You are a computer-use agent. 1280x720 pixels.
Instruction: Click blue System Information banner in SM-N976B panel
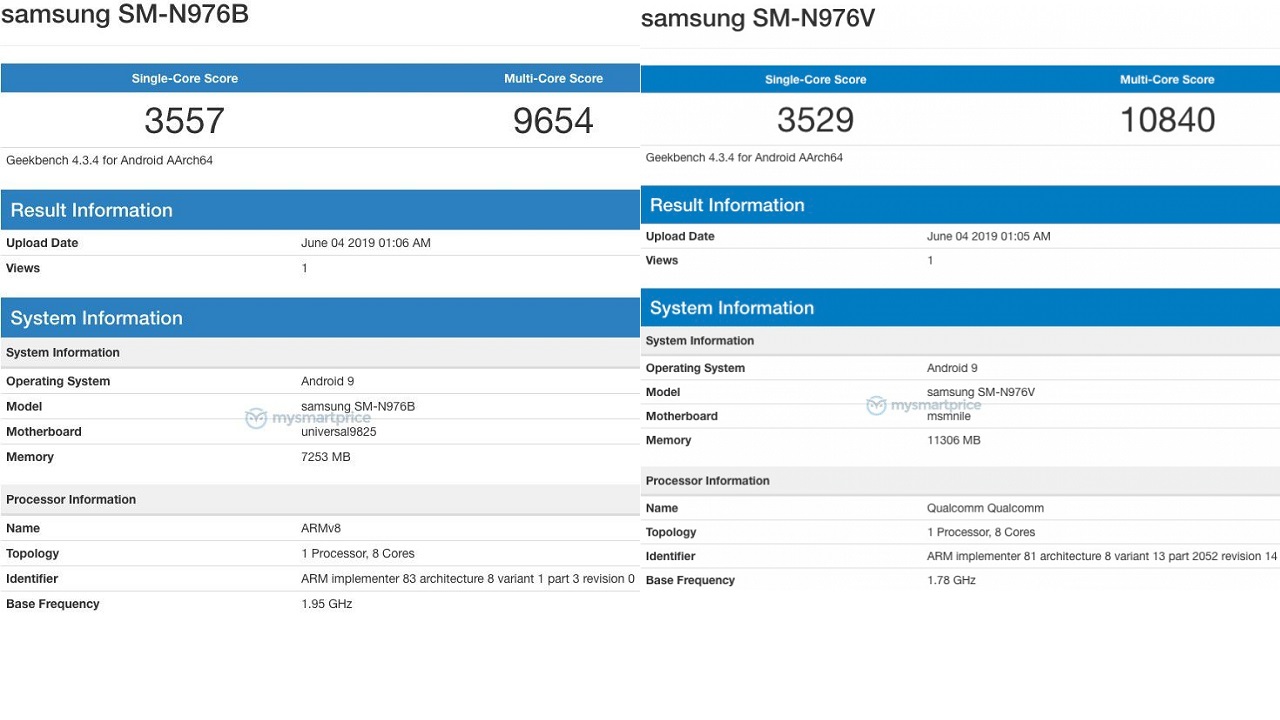click(320, 318)
